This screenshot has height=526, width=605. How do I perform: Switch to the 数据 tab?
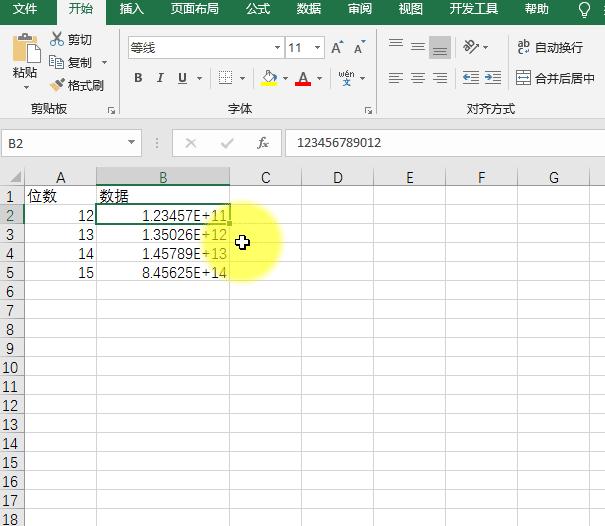coord(309,8)
